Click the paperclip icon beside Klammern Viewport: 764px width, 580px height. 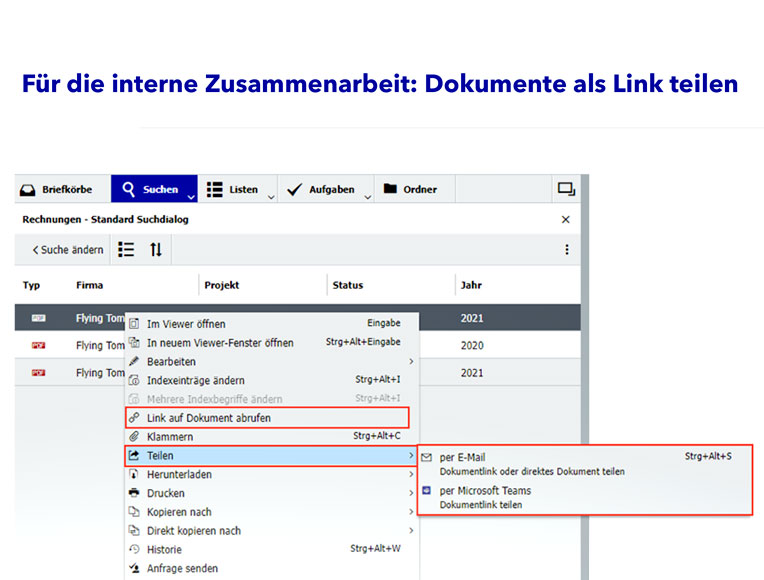pyautogui.click(x=134, y=437)
